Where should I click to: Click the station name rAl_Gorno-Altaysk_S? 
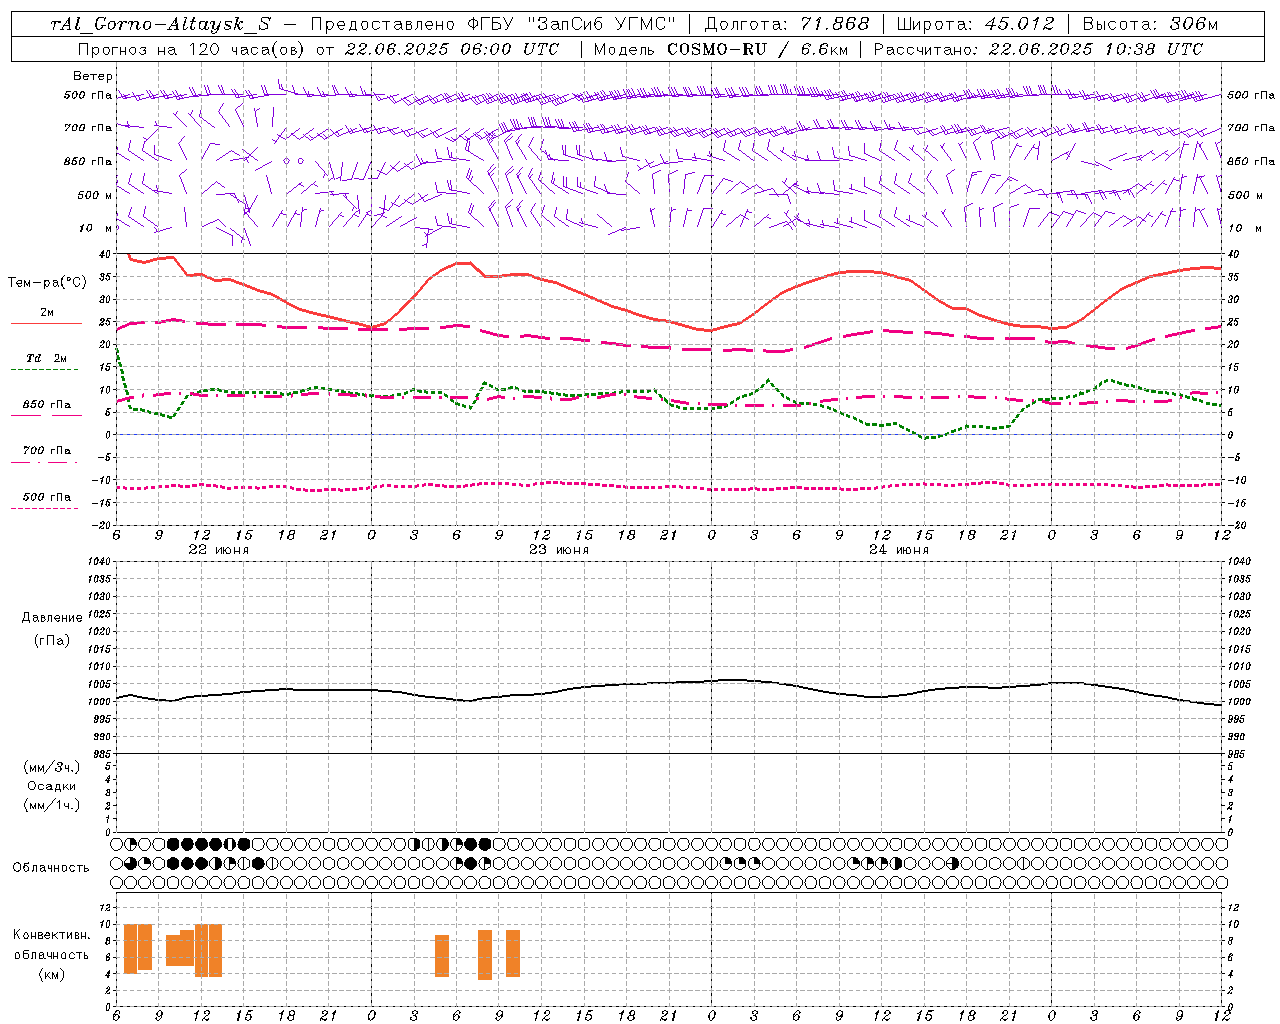[160, 24]
